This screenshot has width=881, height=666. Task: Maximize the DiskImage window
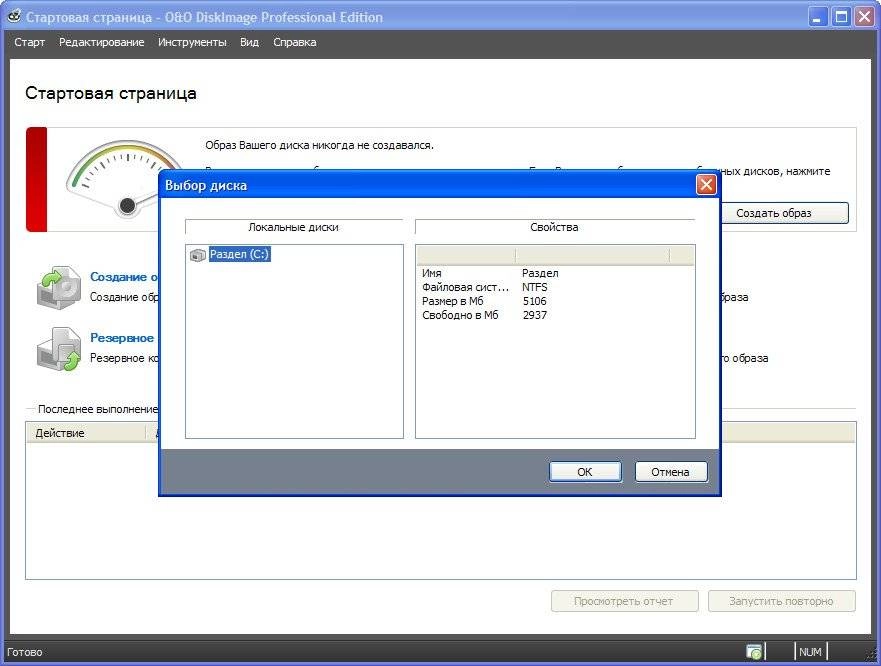point(841,17)
